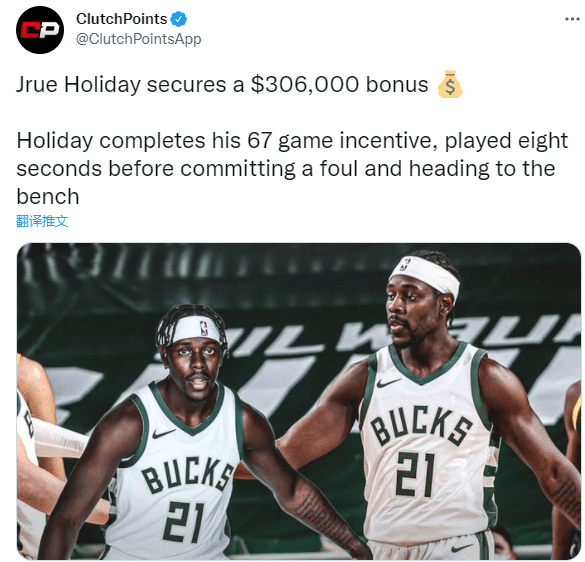585x562 pixels.
Task: Open the attached Bucks players photo
Action: [299, 402]
